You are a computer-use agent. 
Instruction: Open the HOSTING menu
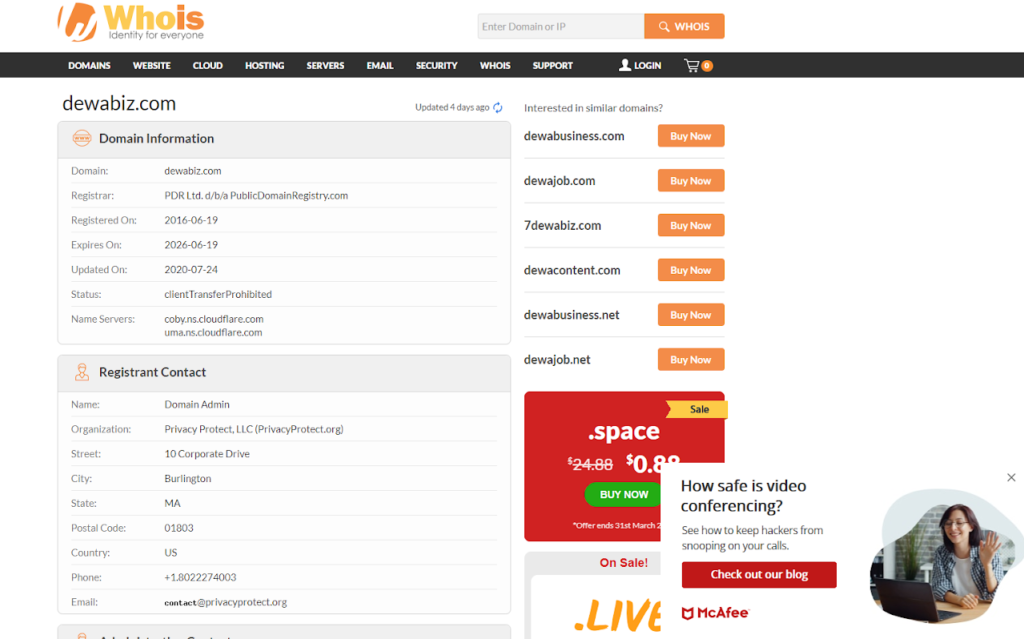pyautogui.click(x=264, y=65)
